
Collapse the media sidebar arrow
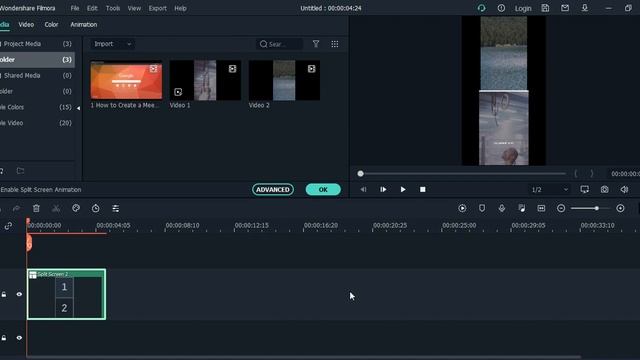(78, 108)
